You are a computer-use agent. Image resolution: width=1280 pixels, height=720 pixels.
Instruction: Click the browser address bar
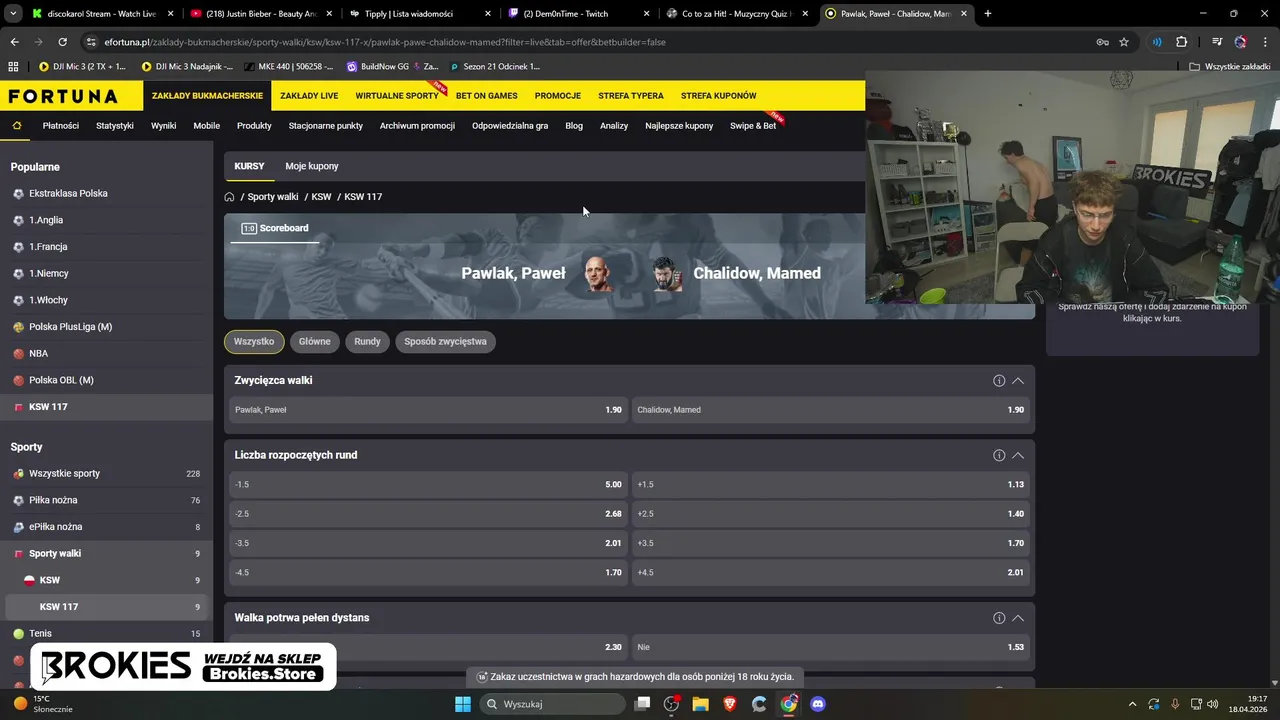pos(590,42)
